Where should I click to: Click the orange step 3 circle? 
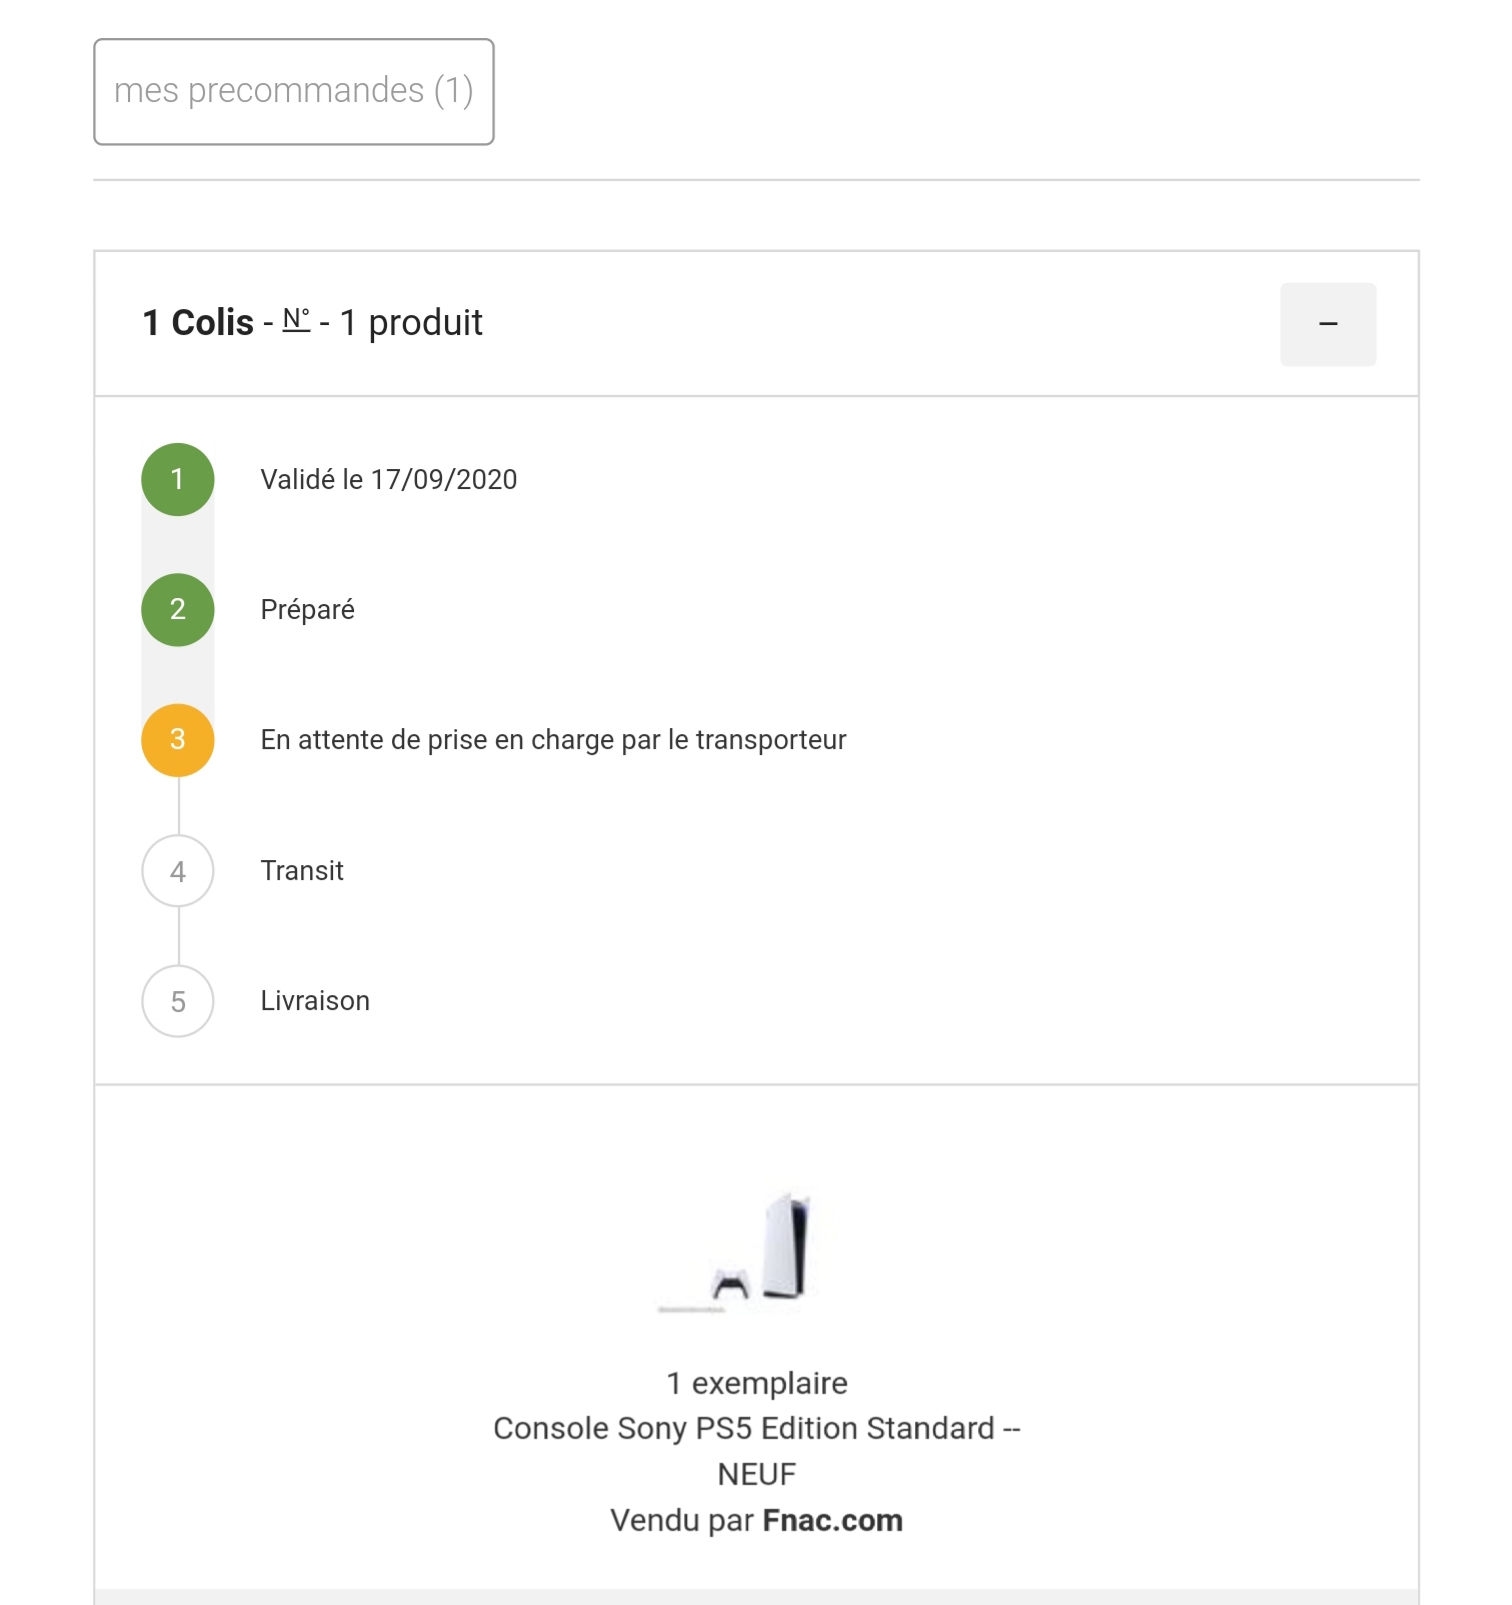(178, 740)
